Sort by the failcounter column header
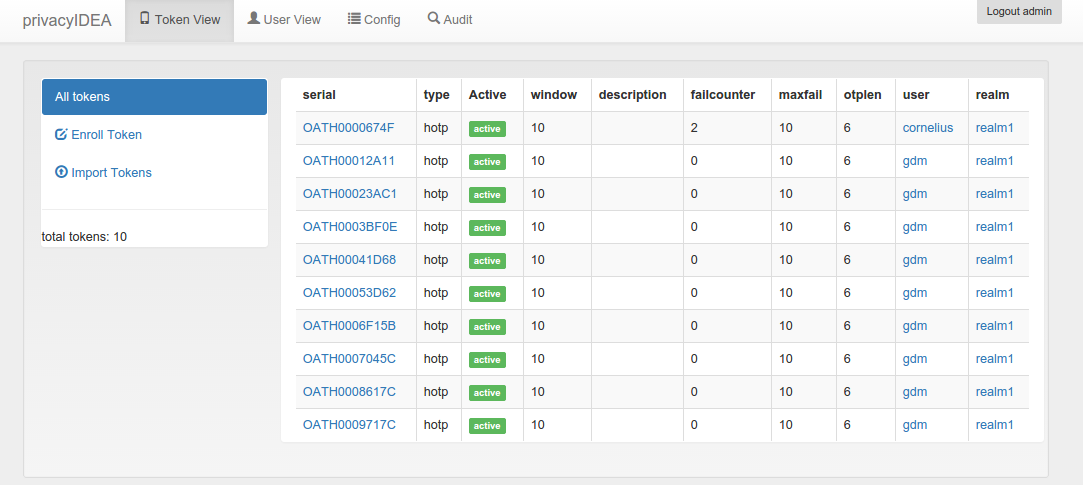 click(722, 95)
